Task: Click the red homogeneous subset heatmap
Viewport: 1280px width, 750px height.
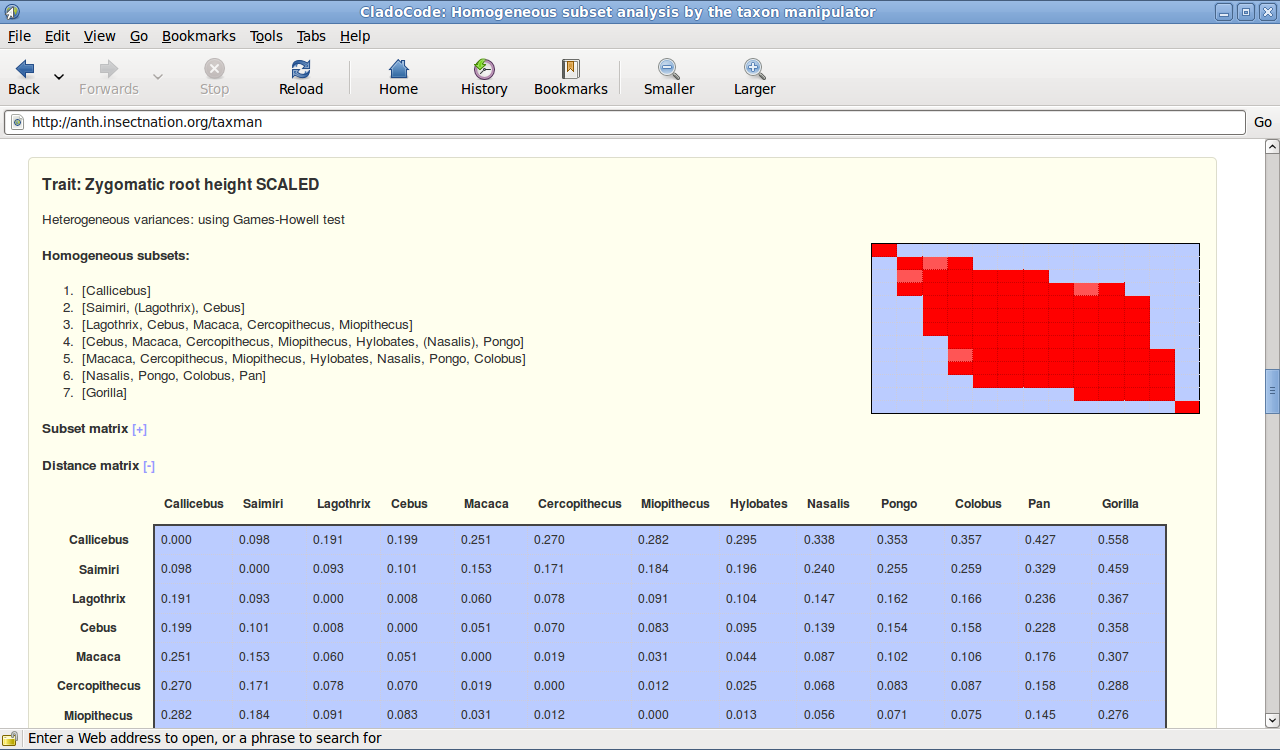Action: [x=1035, y=328]
